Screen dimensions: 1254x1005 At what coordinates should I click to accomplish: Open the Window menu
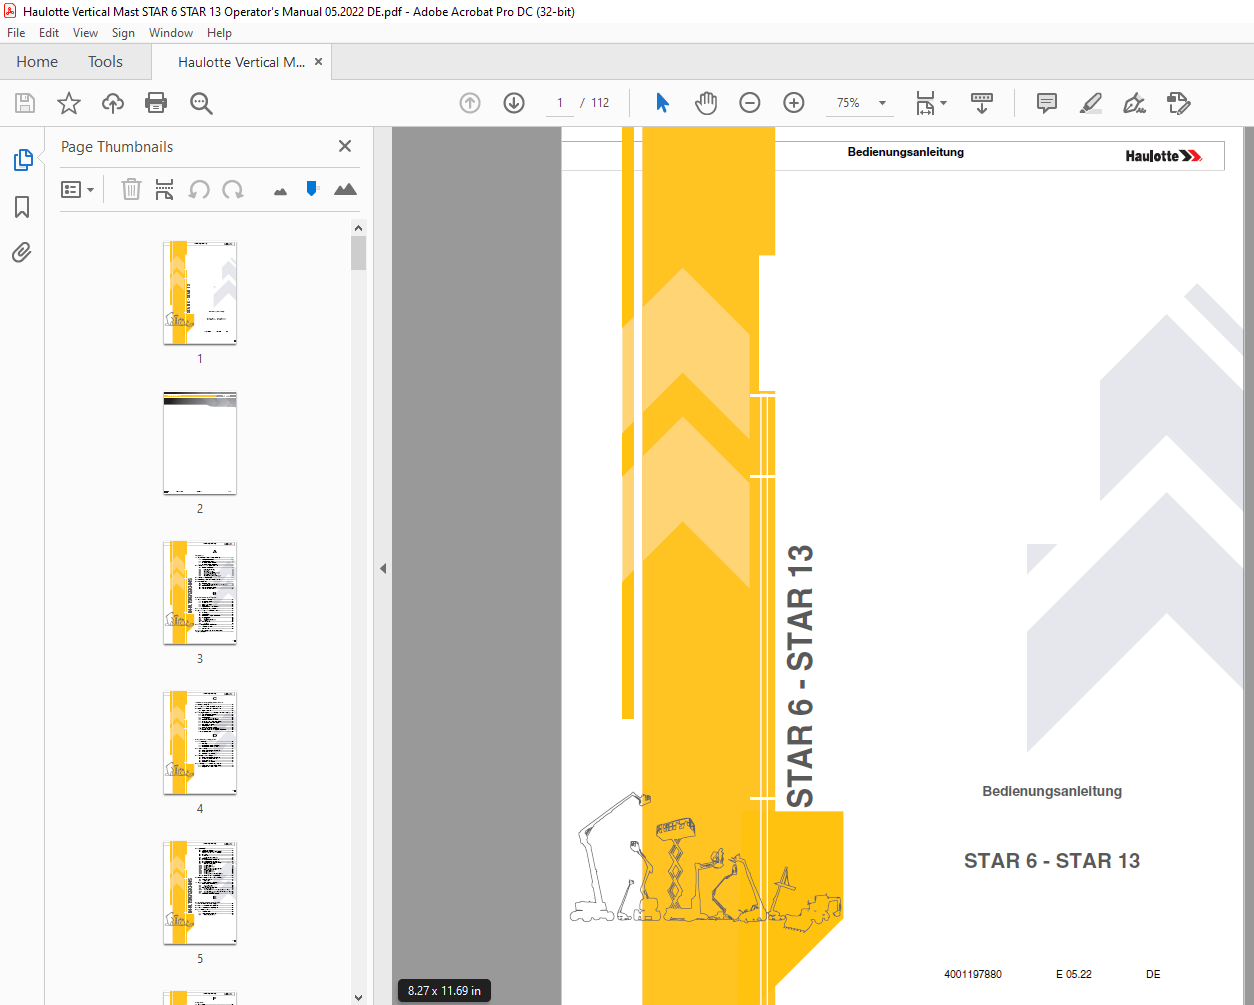(x=171, y=33)
